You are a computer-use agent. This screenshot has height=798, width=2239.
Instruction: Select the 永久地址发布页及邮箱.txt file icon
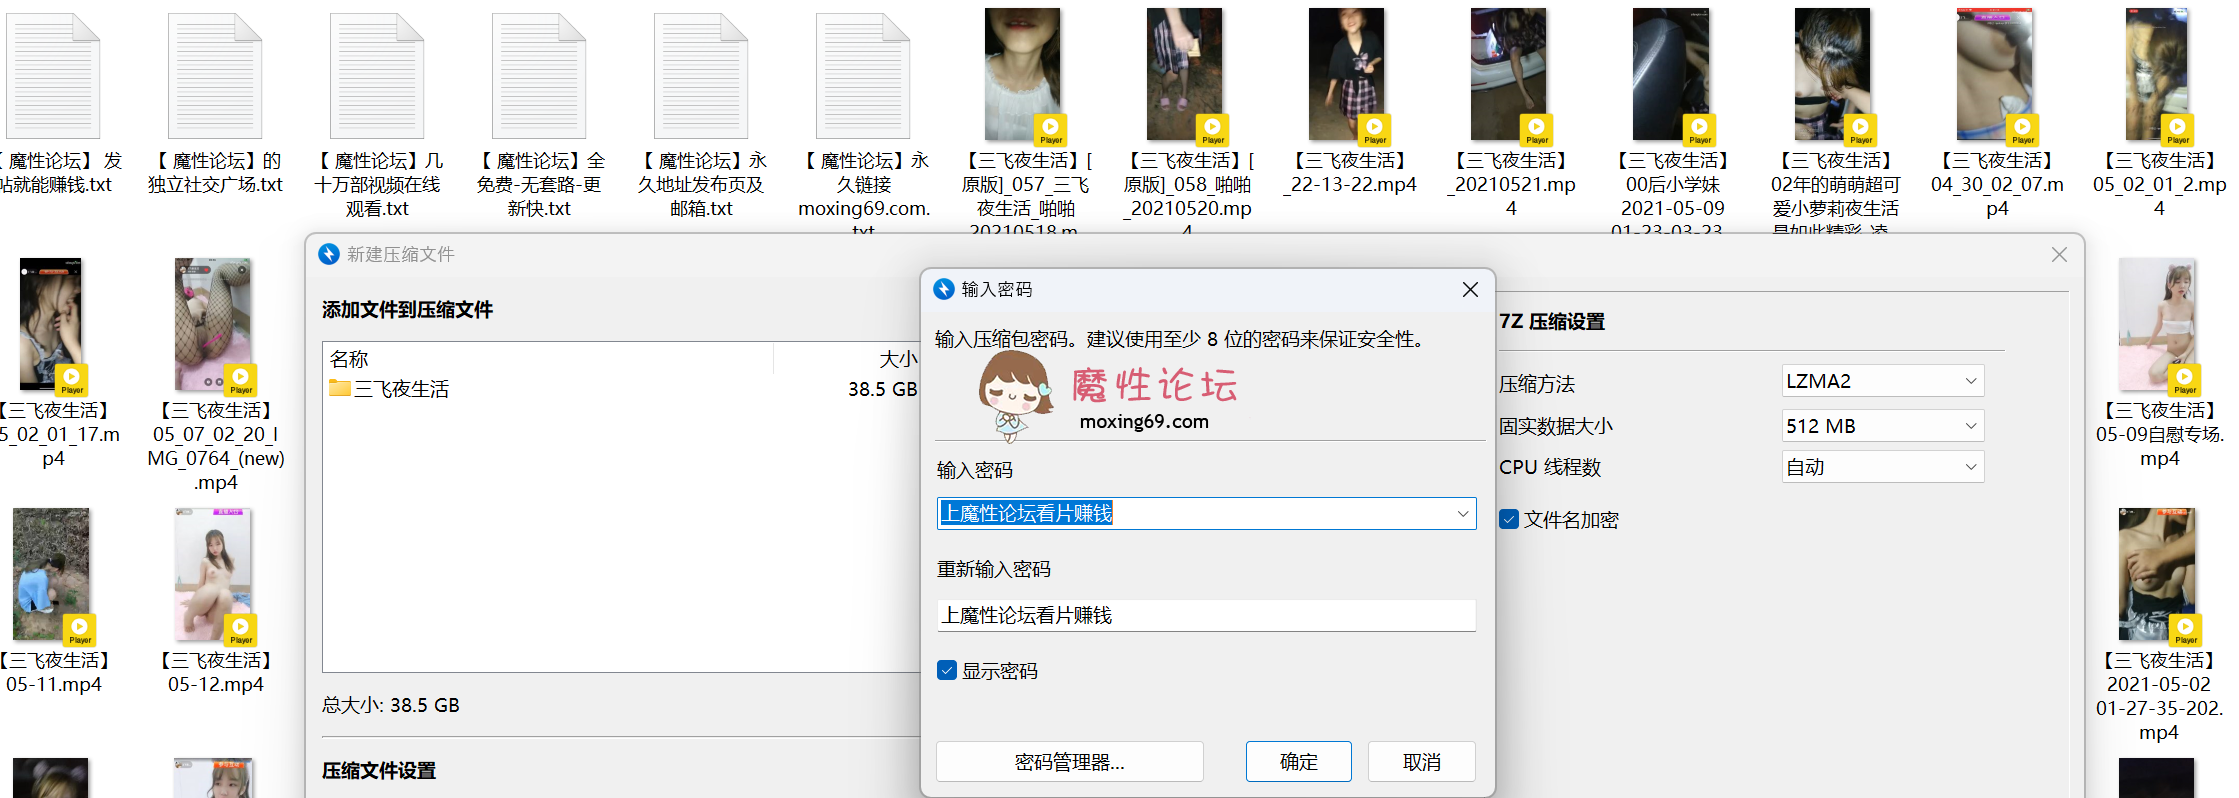(701, 77)
